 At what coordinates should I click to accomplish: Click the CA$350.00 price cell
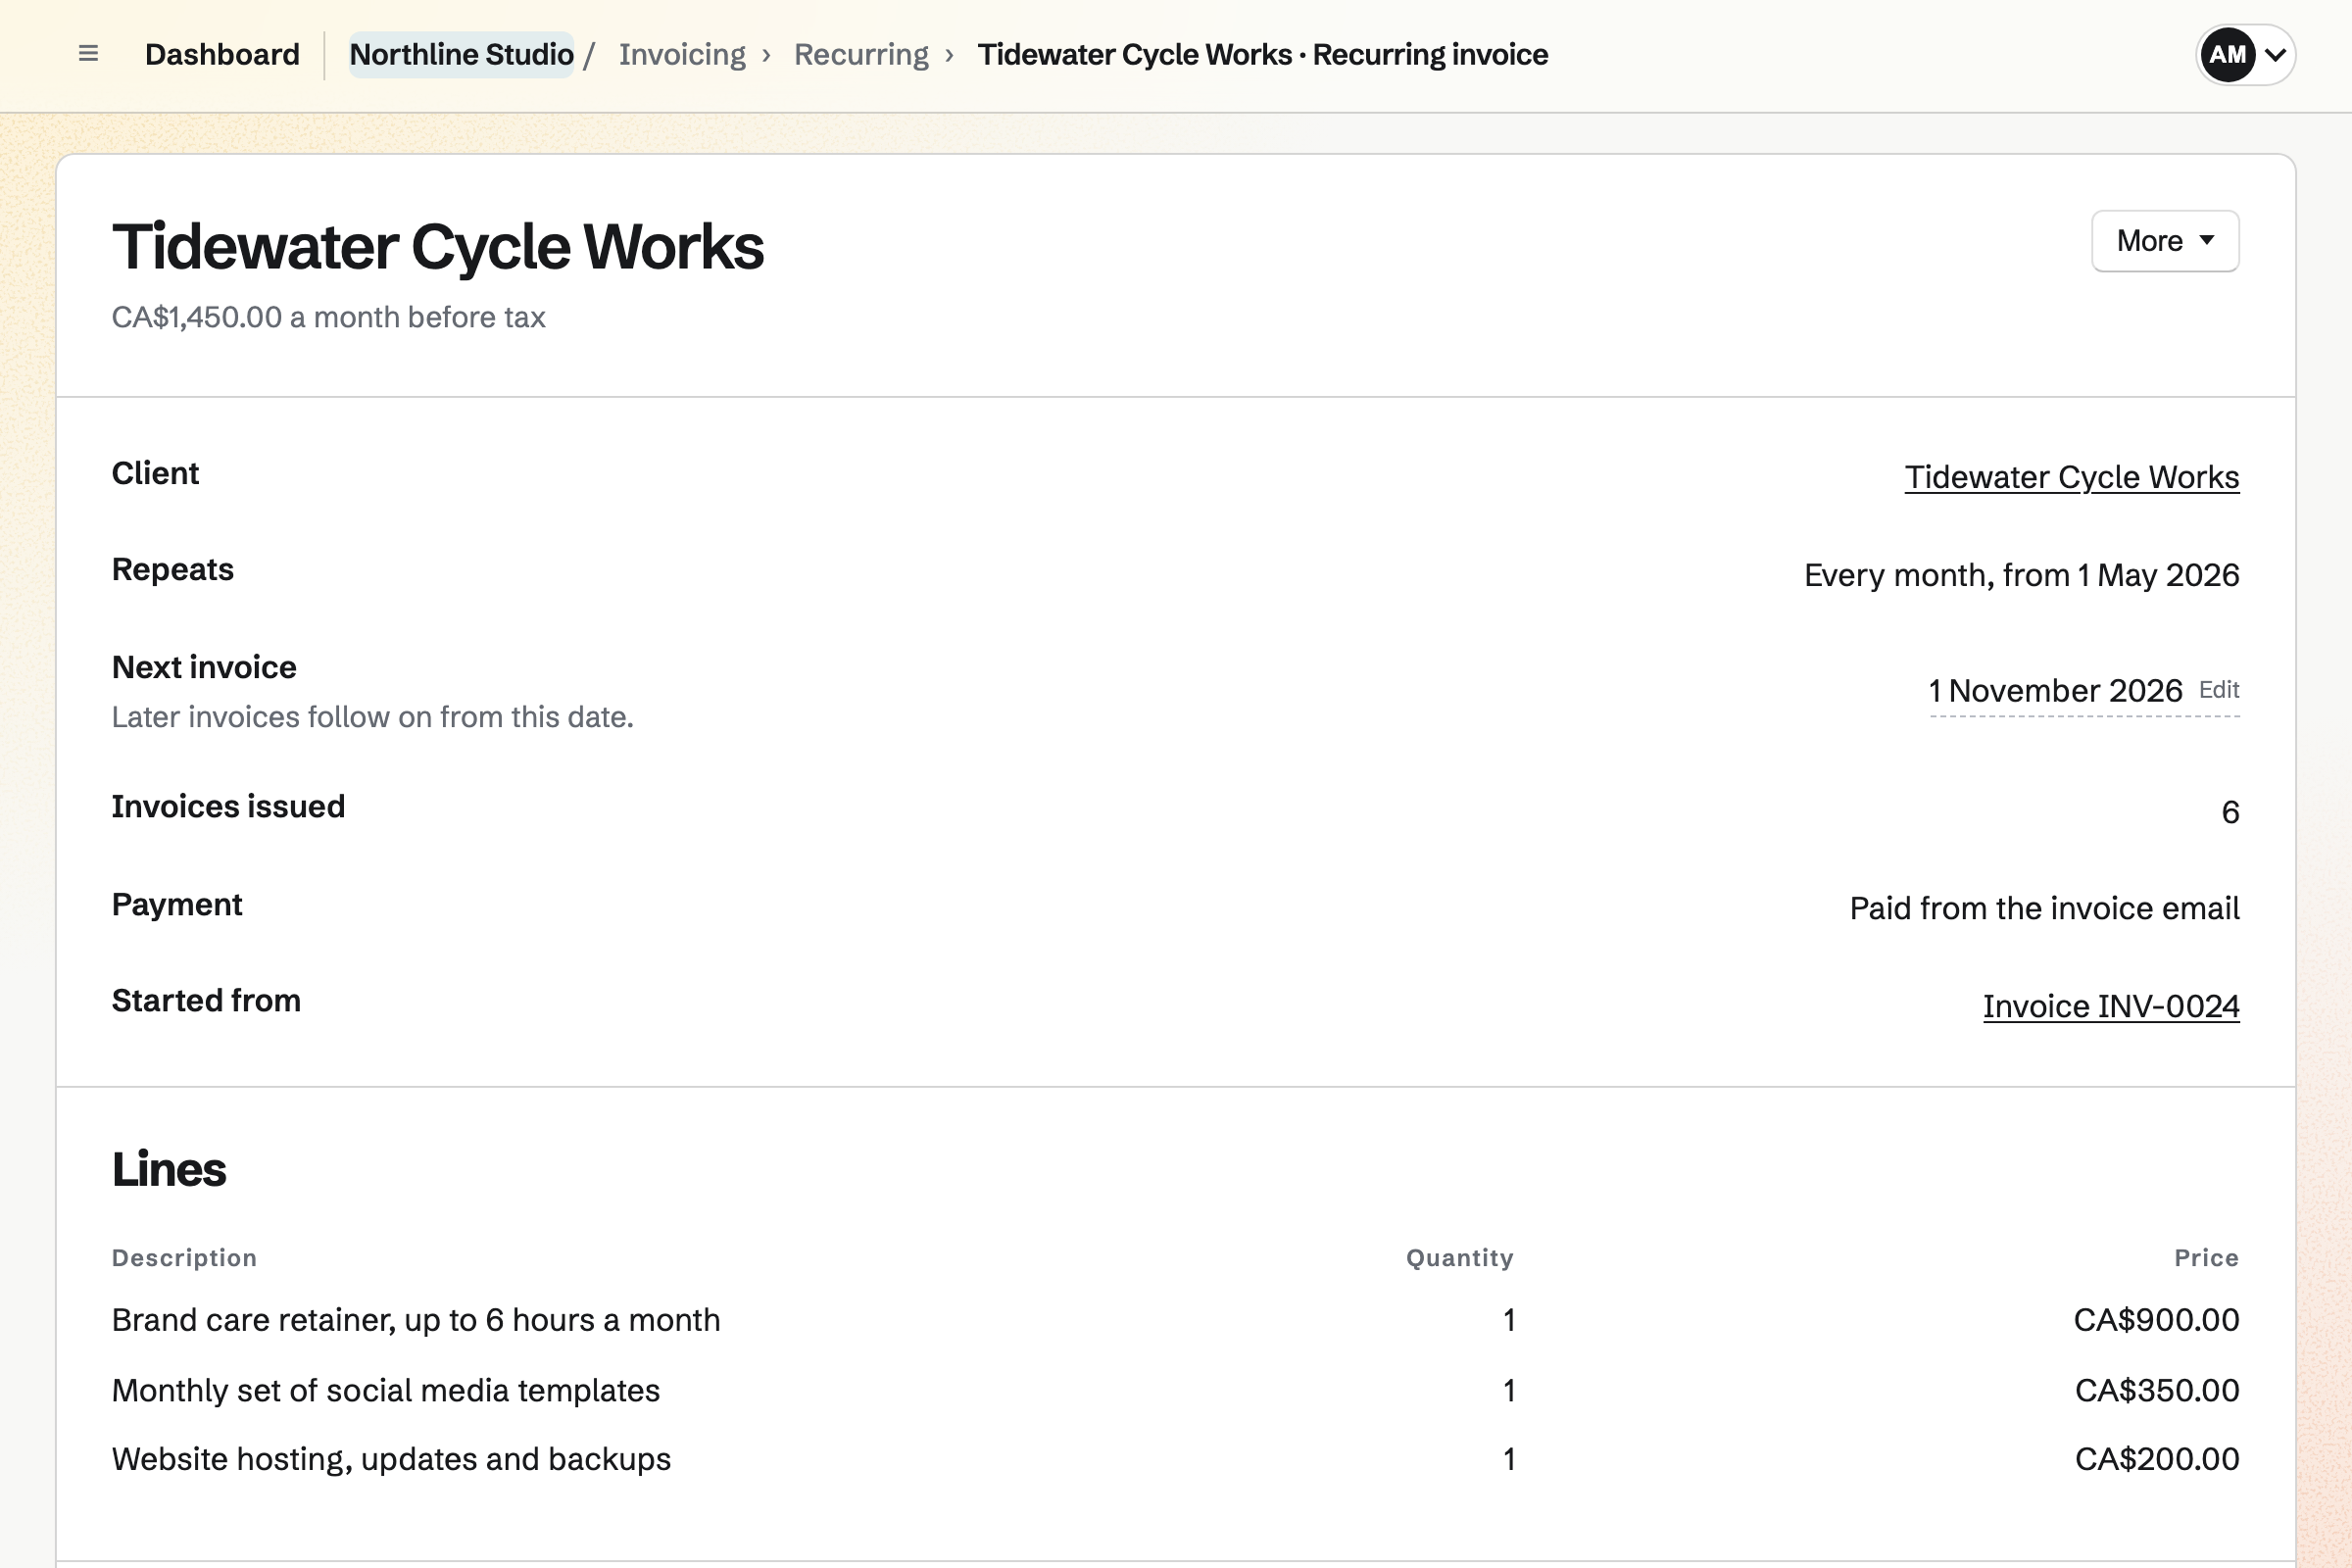pyautogui.click(x=2157, y=1390)
